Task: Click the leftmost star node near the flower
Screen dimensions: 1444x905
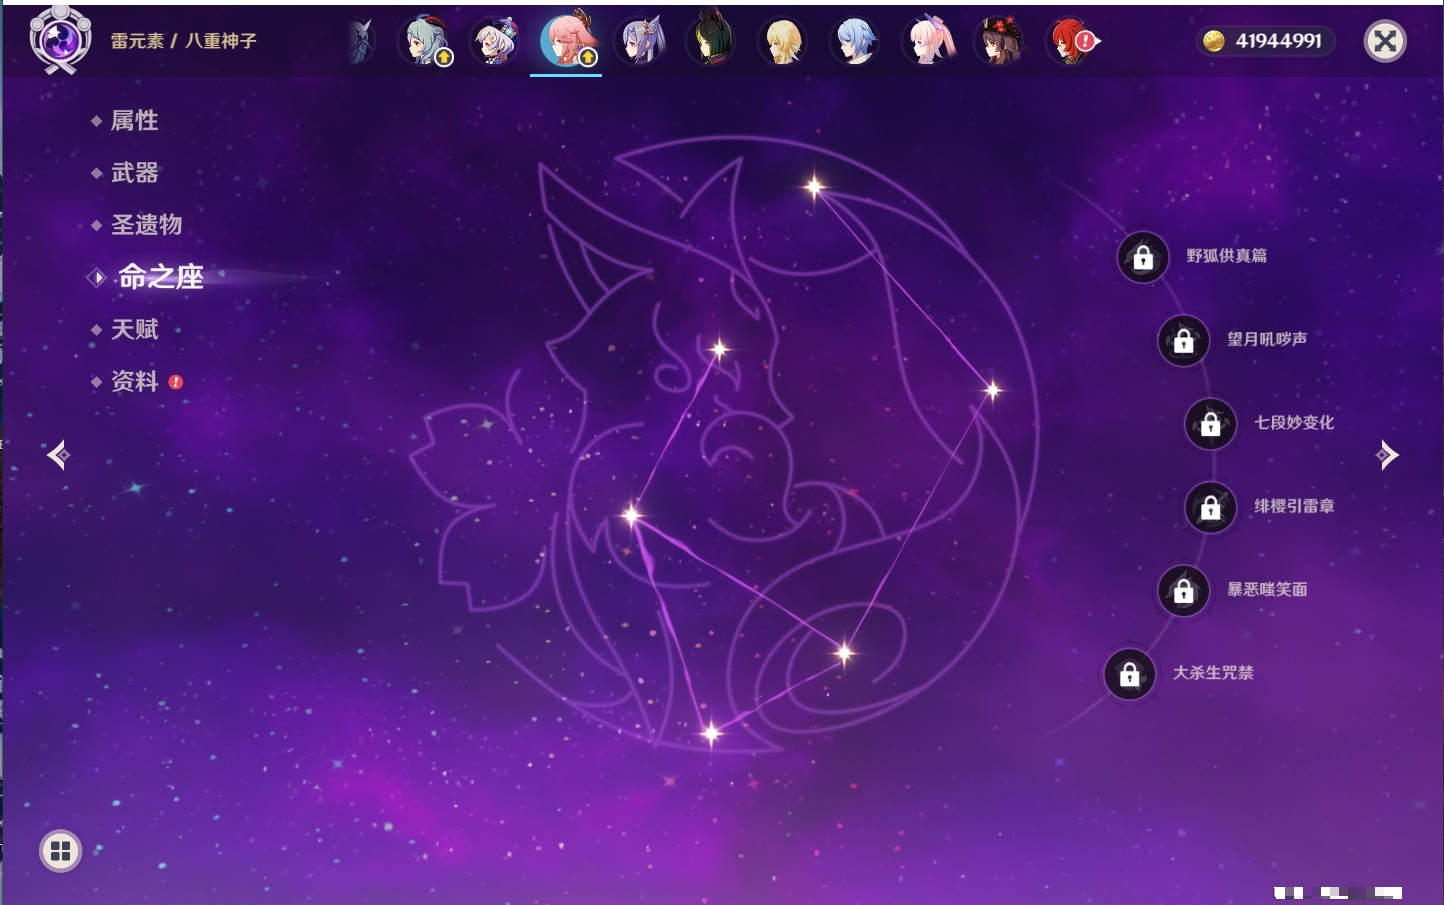Action: (x=631, y=516)
